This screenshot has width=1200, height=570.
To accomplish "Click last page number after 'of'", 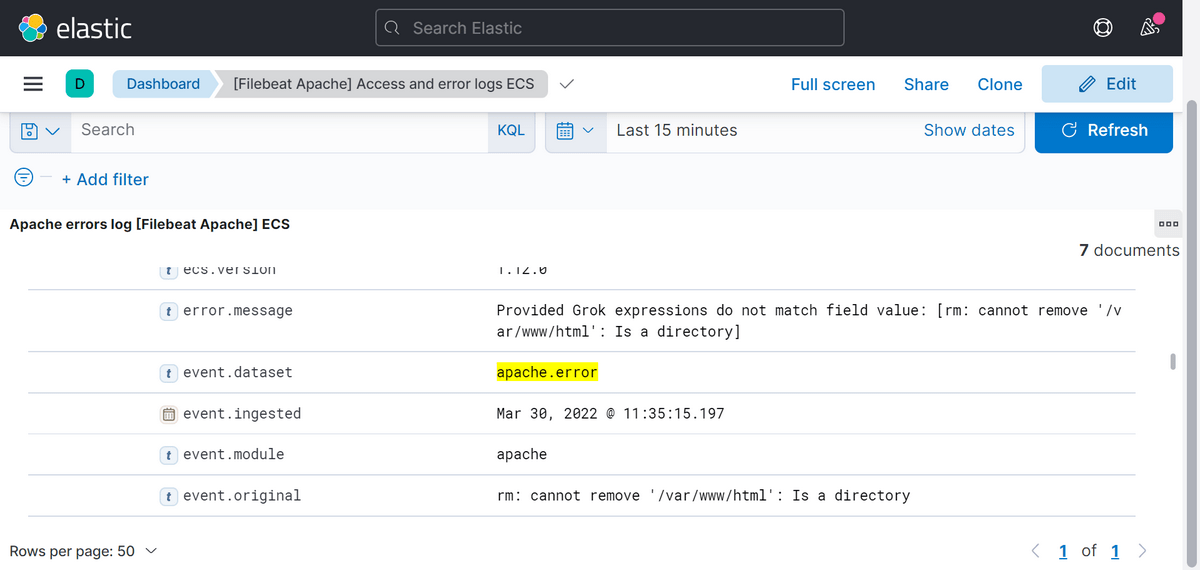I will (1115, 551).
